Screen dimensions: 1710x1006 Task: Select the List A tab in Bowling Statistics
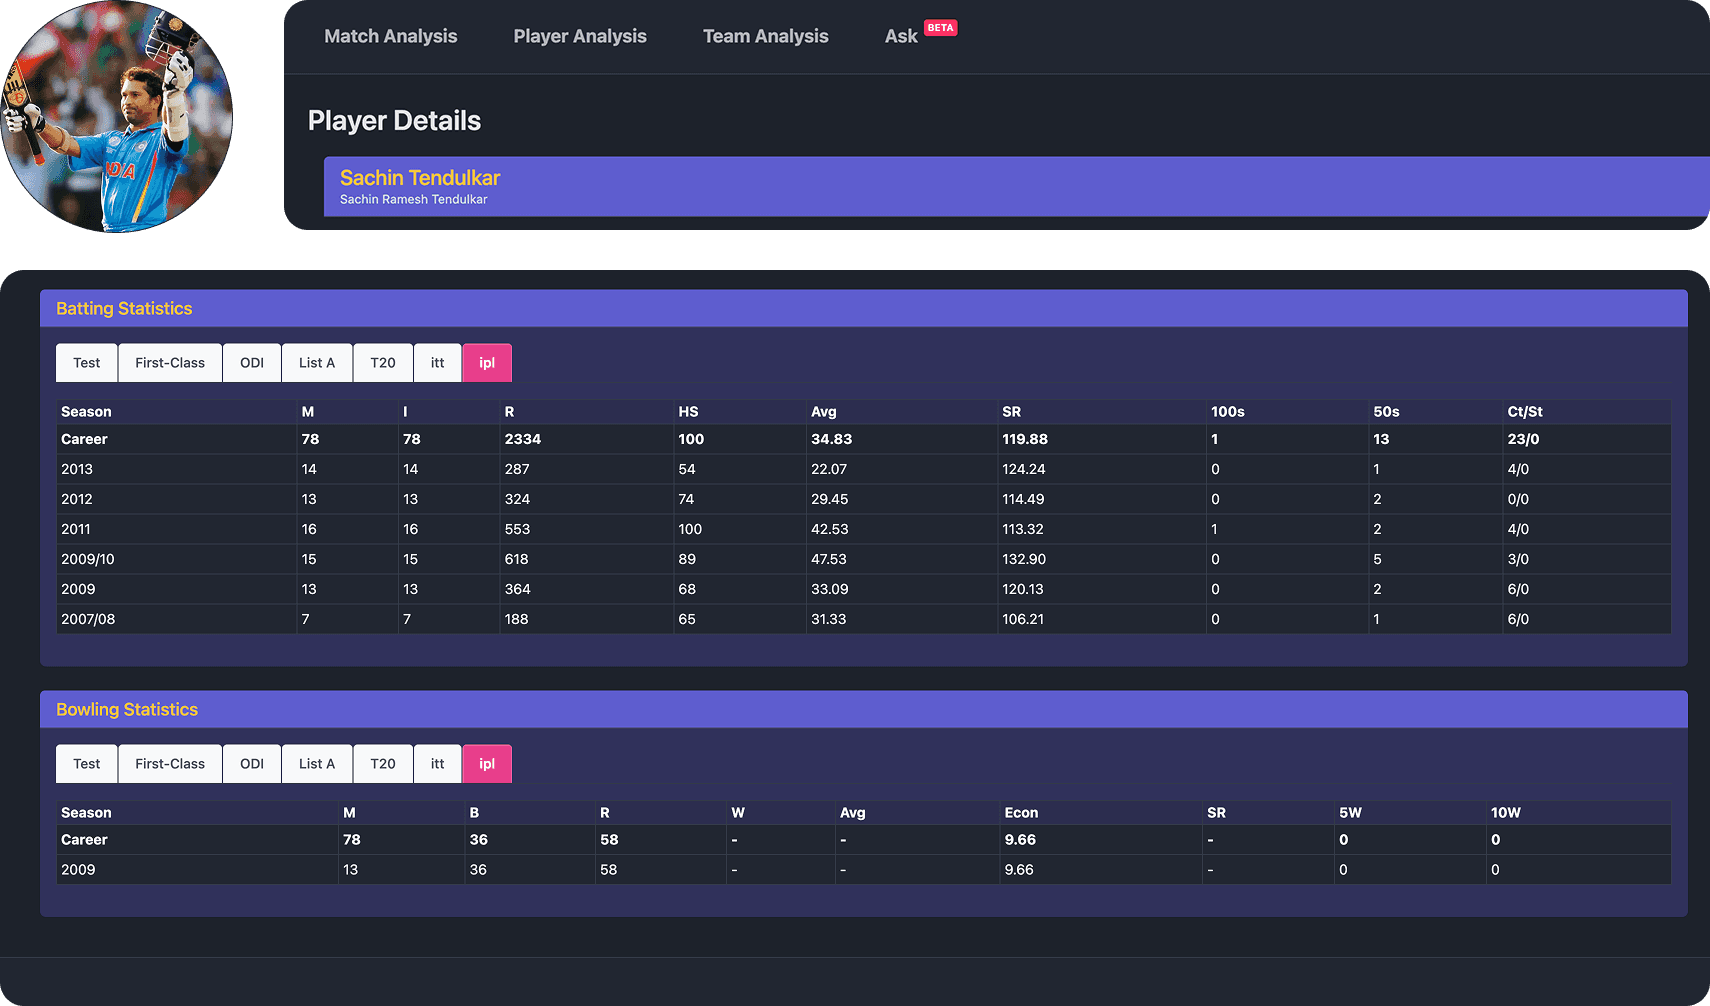click(x=317, y=764)
